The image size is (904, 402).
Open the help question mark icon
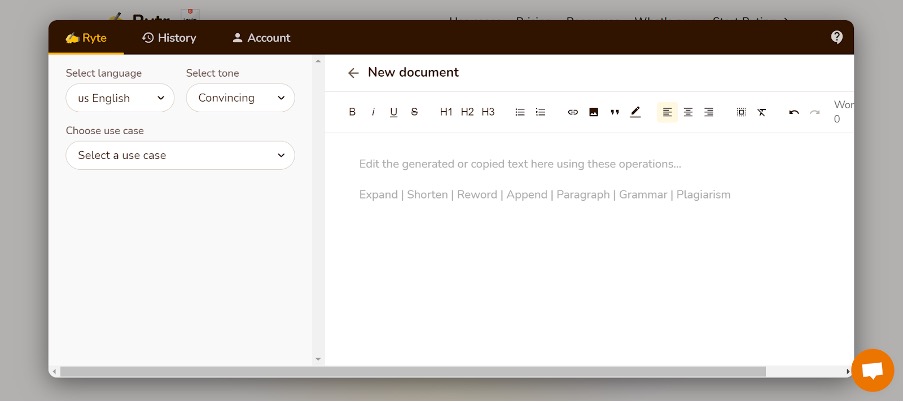pos(837,37)
